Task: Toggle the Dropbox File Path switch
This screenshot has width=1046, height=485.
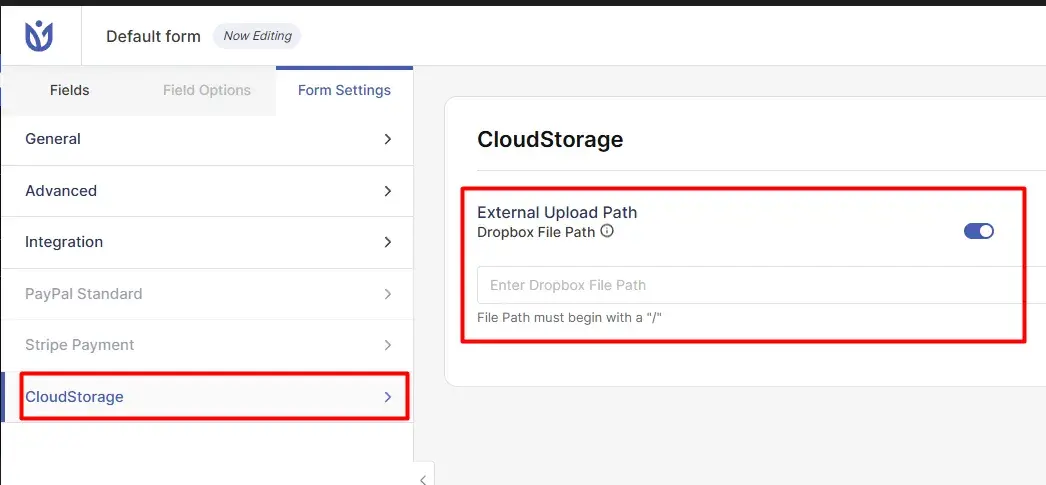Action: coord(979,231)
